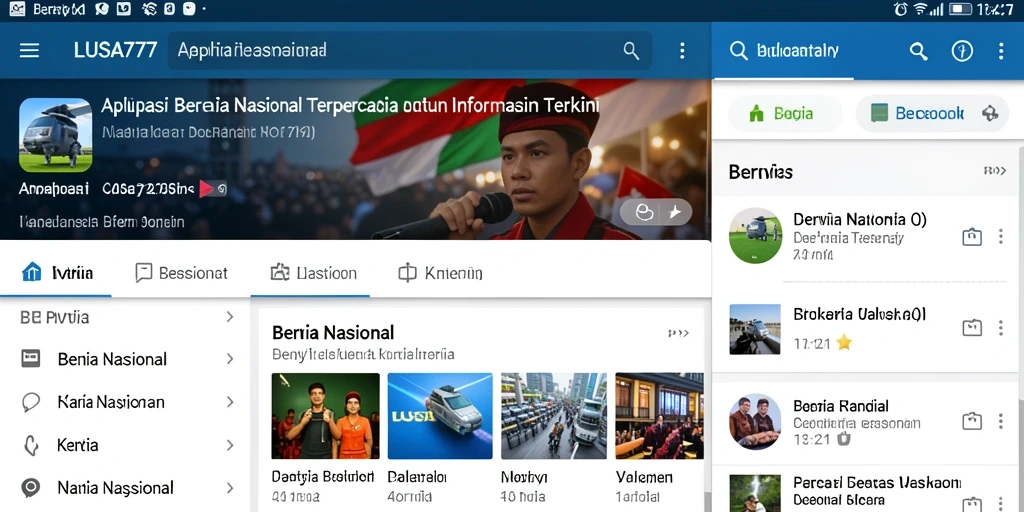Click the location pin icon beside Nantia Nagsional
Screen dimensions: 1024x512
31,488
